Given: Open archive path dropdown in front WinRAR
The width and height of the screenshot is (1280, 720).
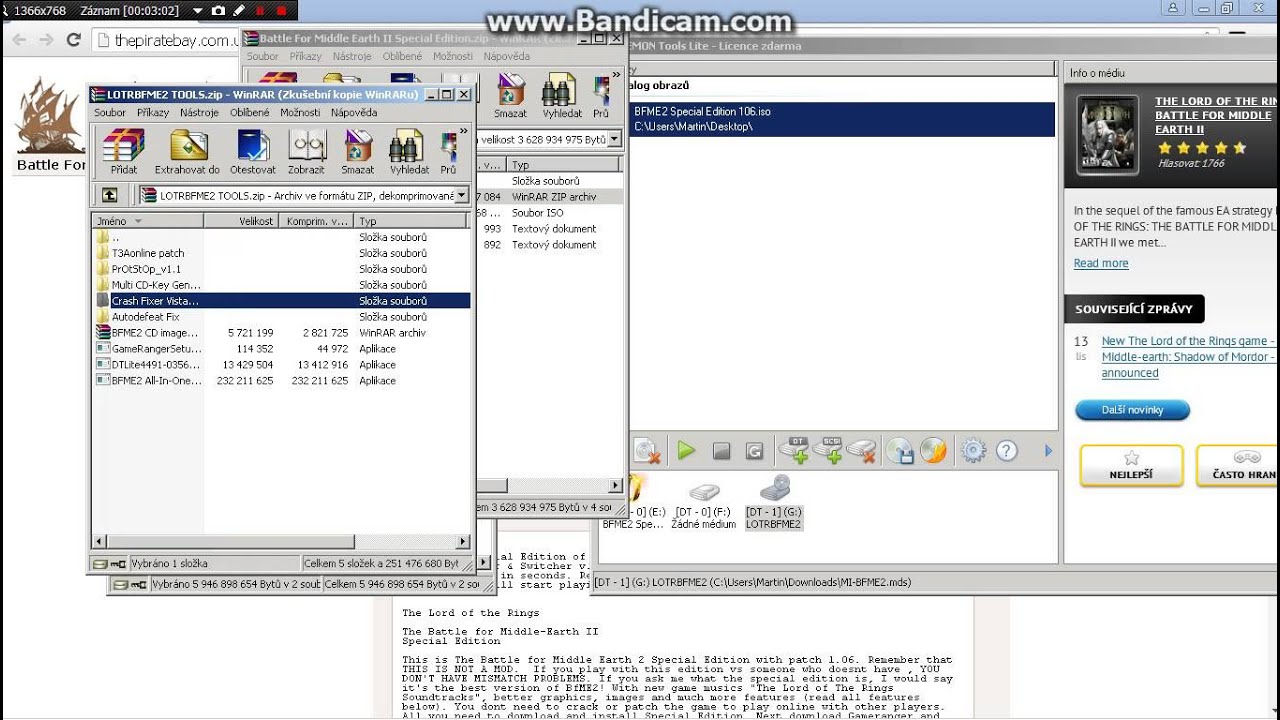Looking at the screenshot, I should click(461, 195).
